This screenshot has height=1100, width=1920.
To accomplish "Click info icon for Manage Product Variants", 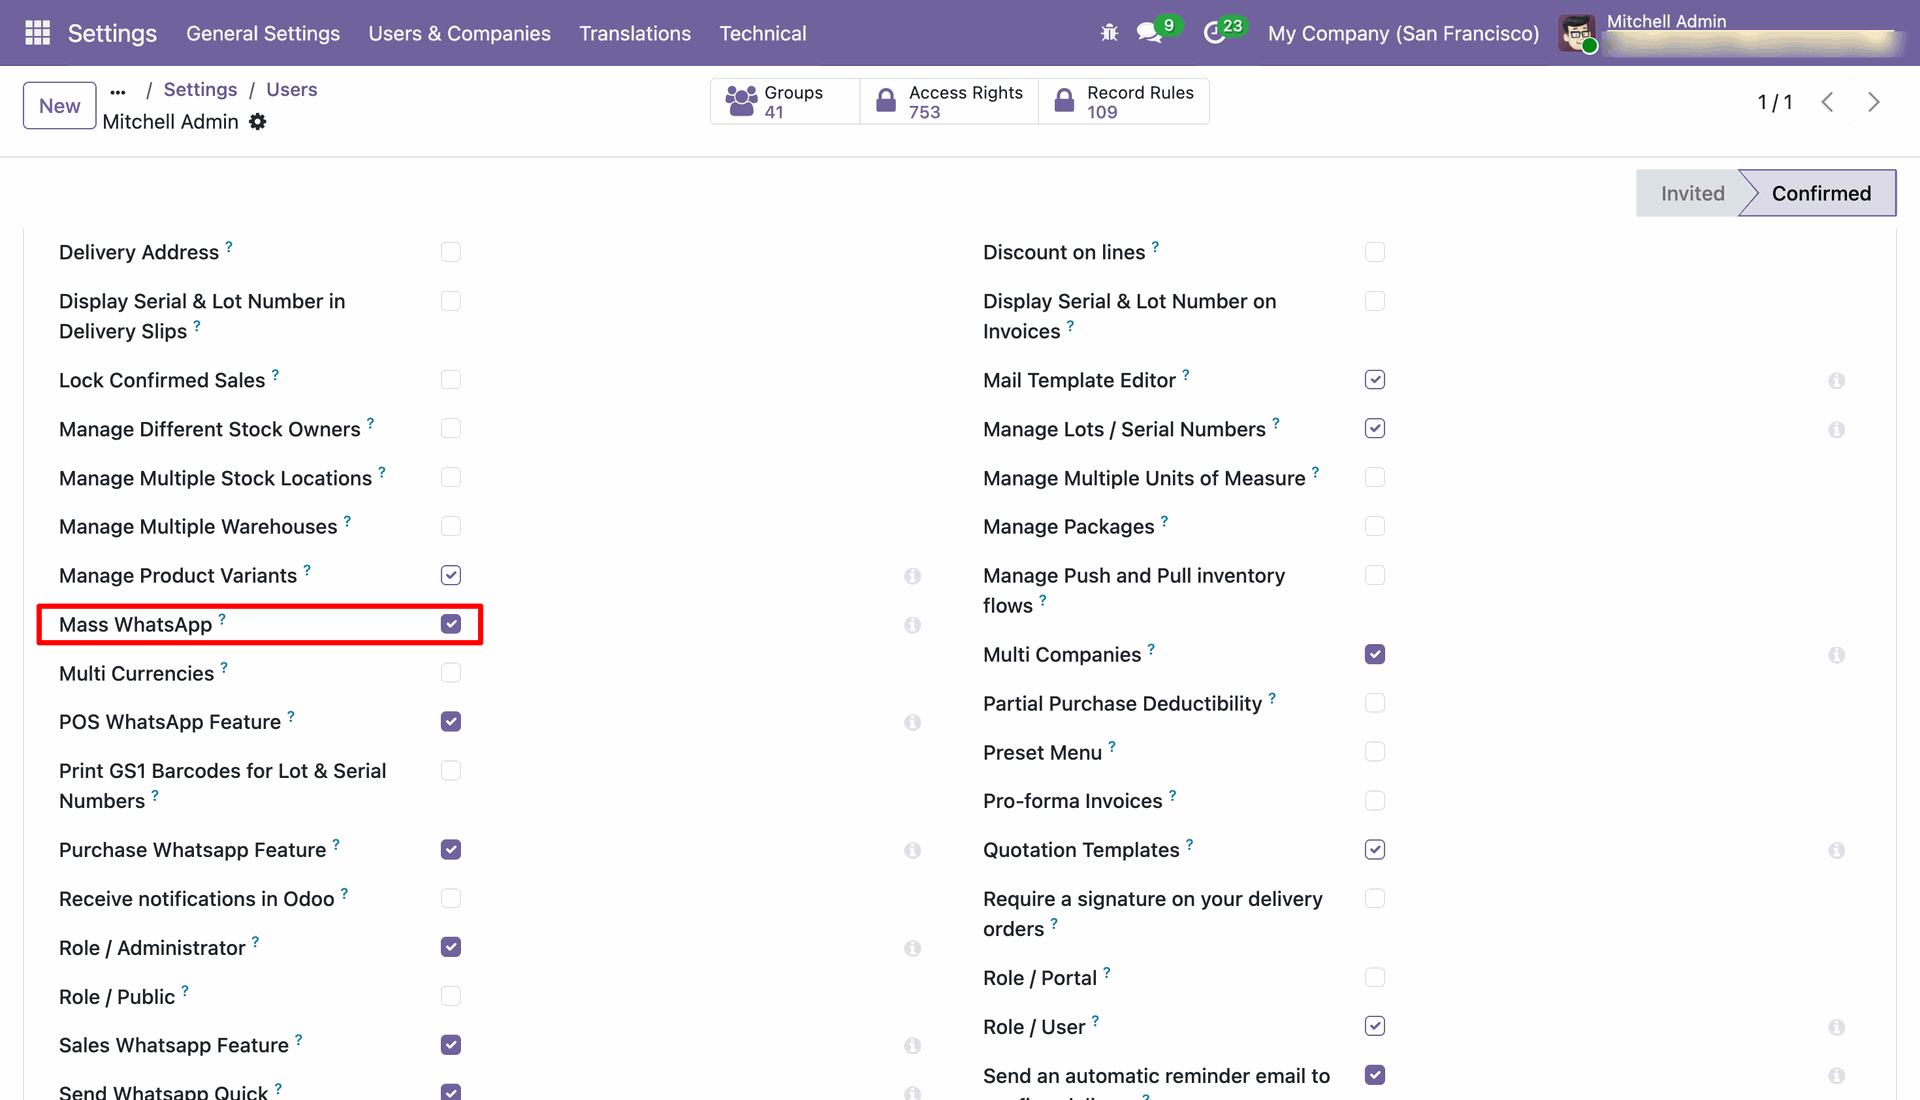I will coord(912,576).
